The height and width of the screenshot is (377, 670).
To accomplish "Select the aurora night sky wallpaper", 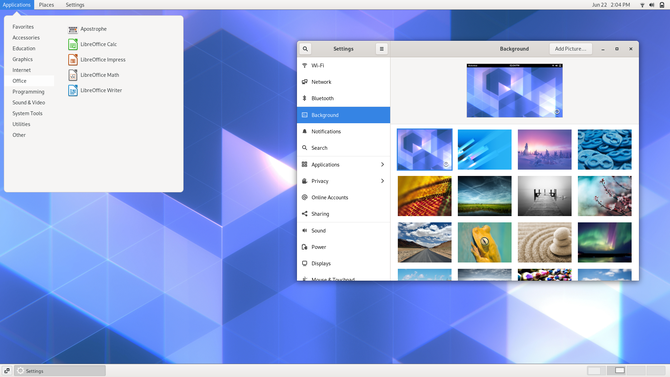I will coord(605,242).
